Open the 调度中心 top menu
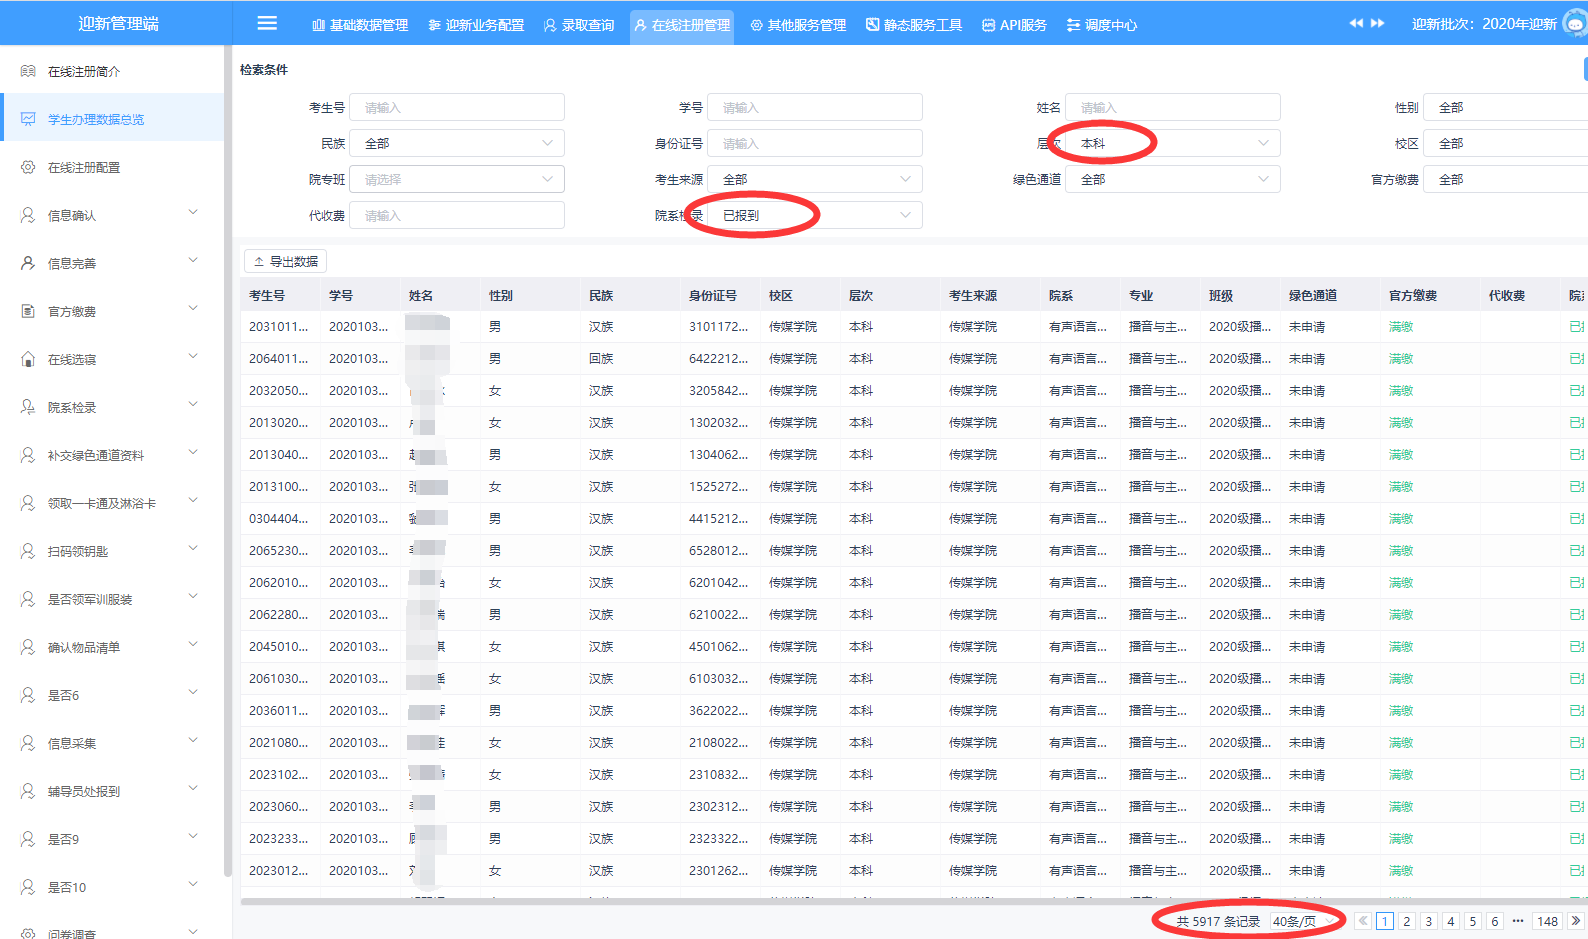Screen dimensions: 1588x939 (1102, 25)
